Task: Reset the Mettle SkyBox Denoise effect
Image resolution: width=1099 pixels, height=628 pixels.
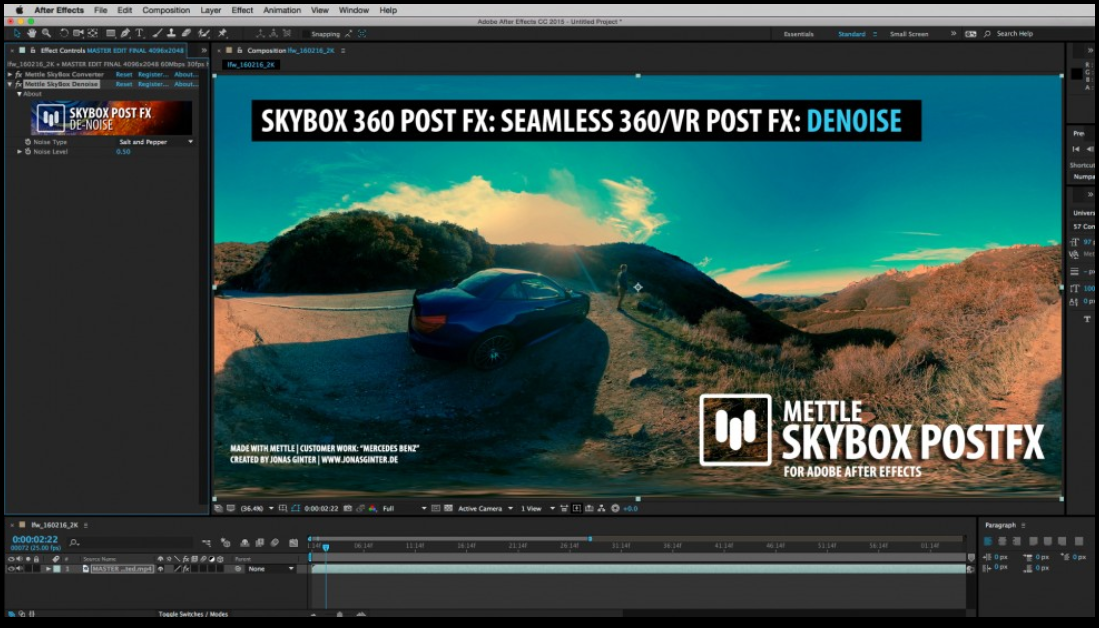Action: tap(124, 84)
